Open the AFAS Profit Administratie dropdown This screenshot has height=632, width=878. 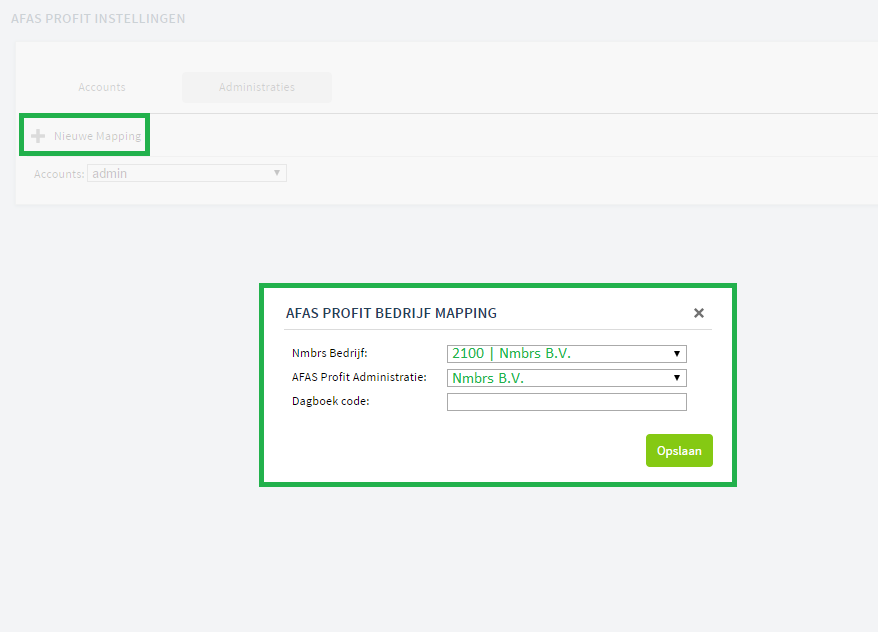567,378
